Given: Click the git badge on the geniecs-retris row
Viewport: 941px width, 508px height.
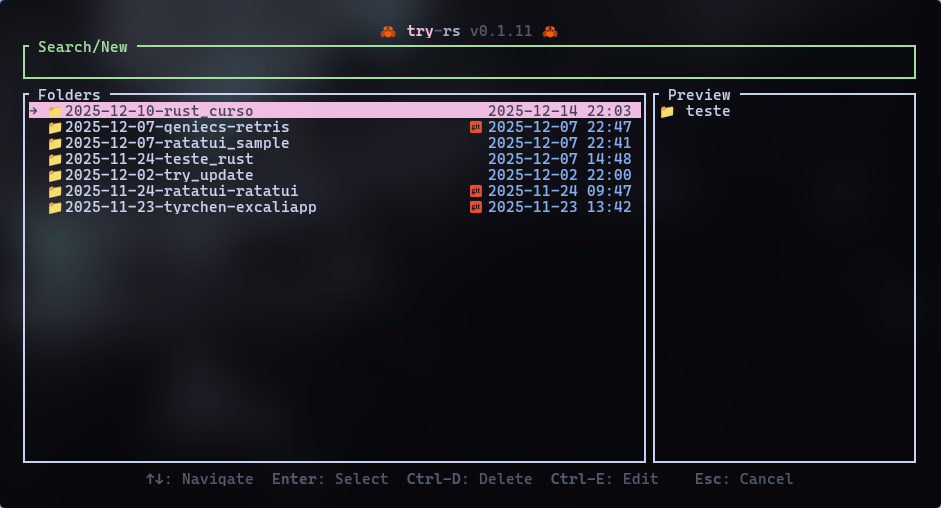Looking at the screenshot, I should click(x=476, y=127).
